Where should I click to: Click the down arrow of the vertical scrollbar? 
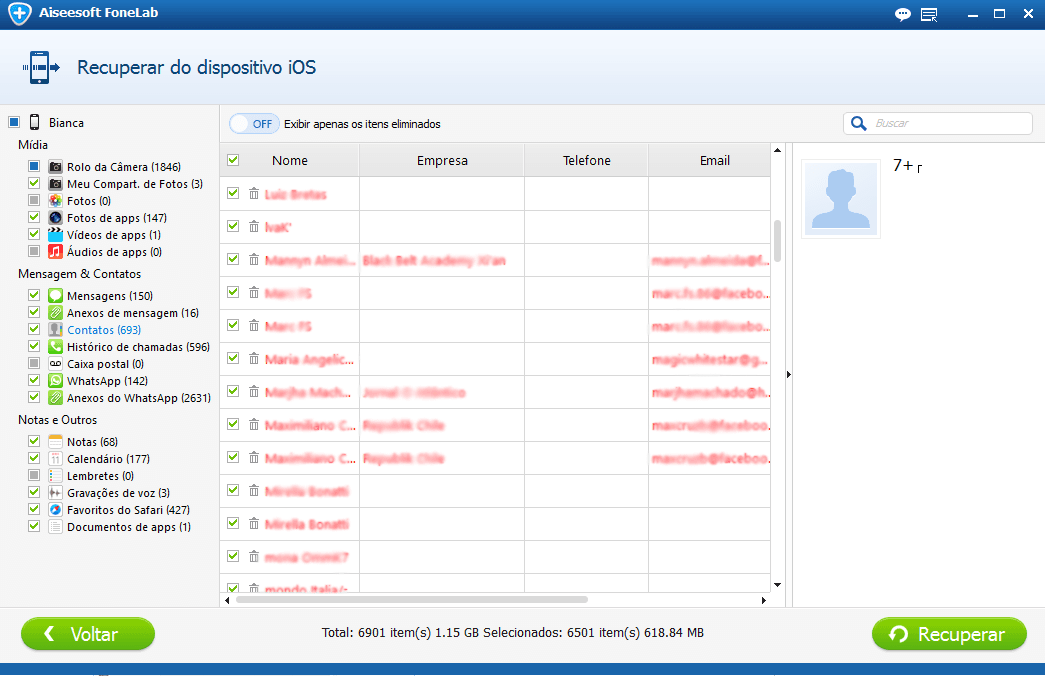pos(777,584)
